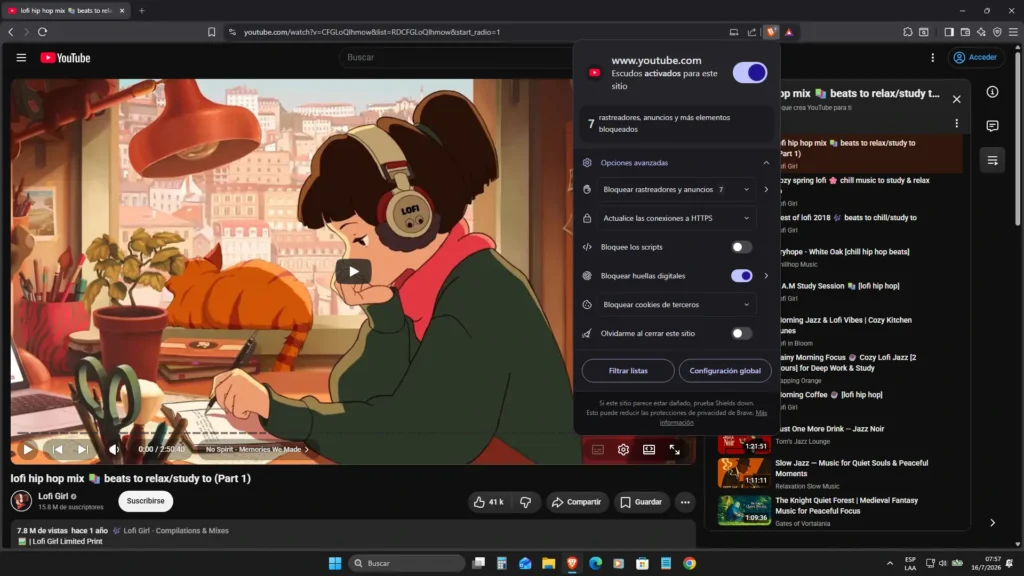The width and height of the screenshot is (1024, 576).
Task: Reload the current page
Action: coord(42,32)
